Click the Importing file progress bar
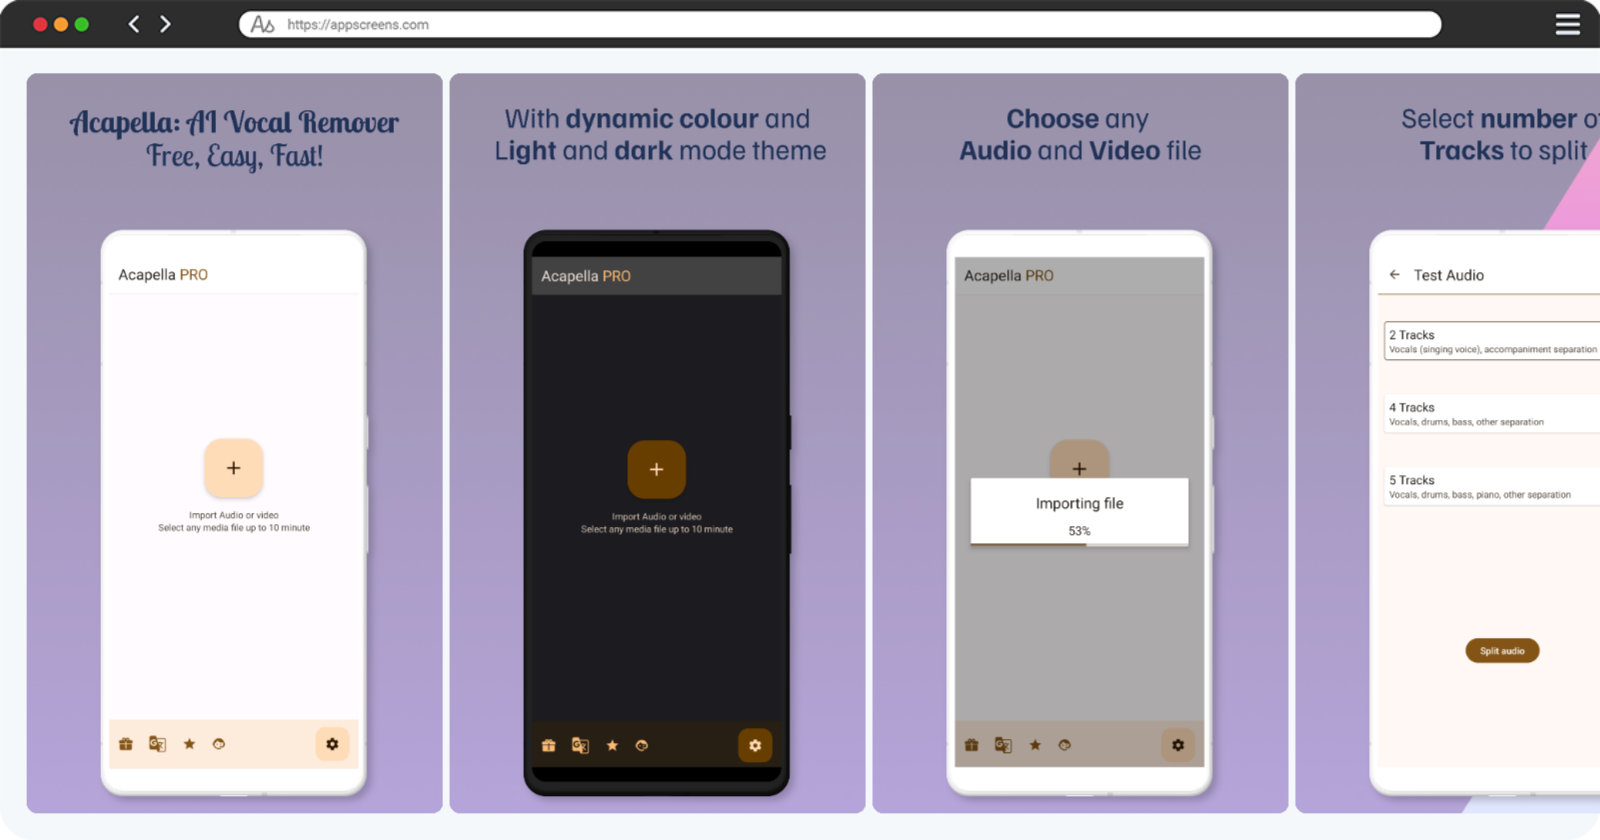1600x840 pixels. 1079,544
